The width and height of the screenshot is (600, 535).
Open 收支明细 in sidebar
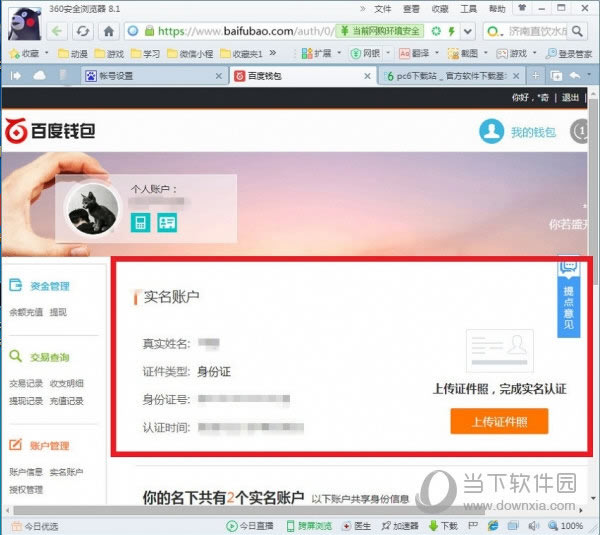(x=67, y=383)
